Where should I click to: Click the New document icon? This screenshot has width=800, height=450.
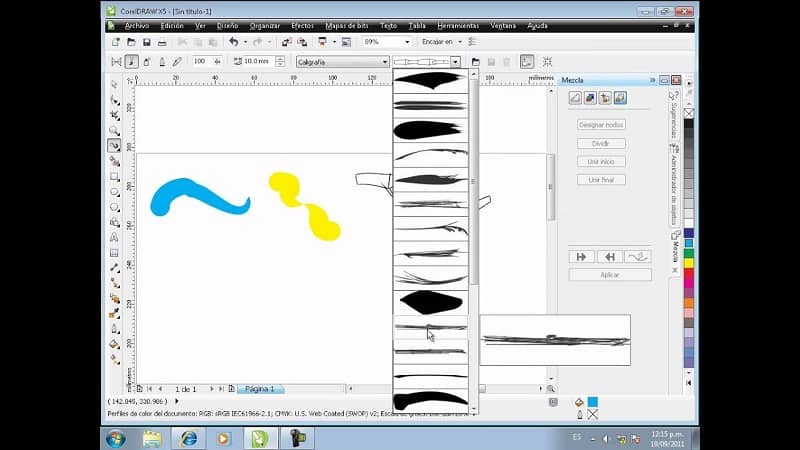point(116,42)
